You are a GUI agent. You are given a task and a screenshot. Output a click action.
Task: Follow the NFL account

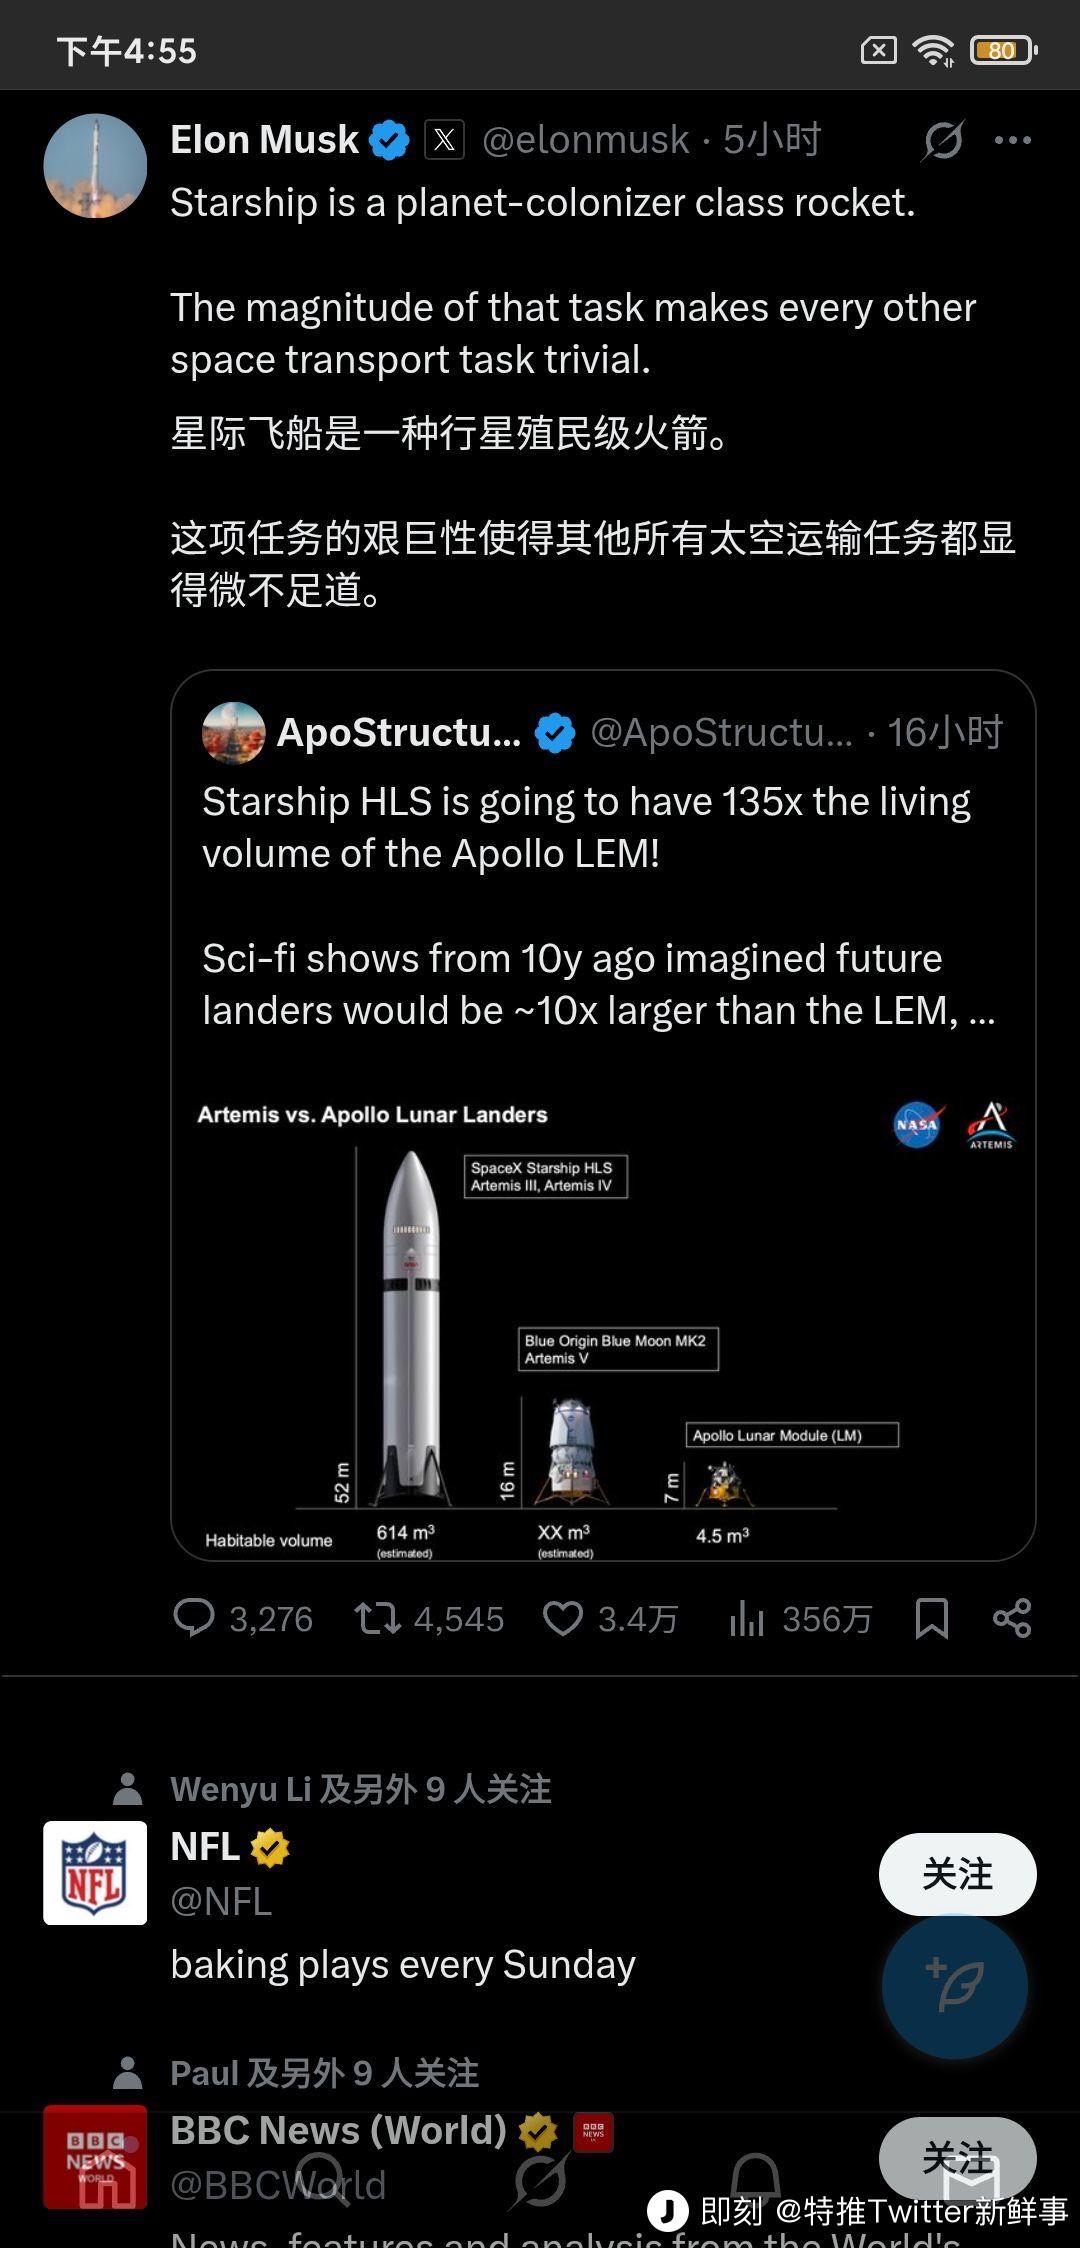(957, 1874)
